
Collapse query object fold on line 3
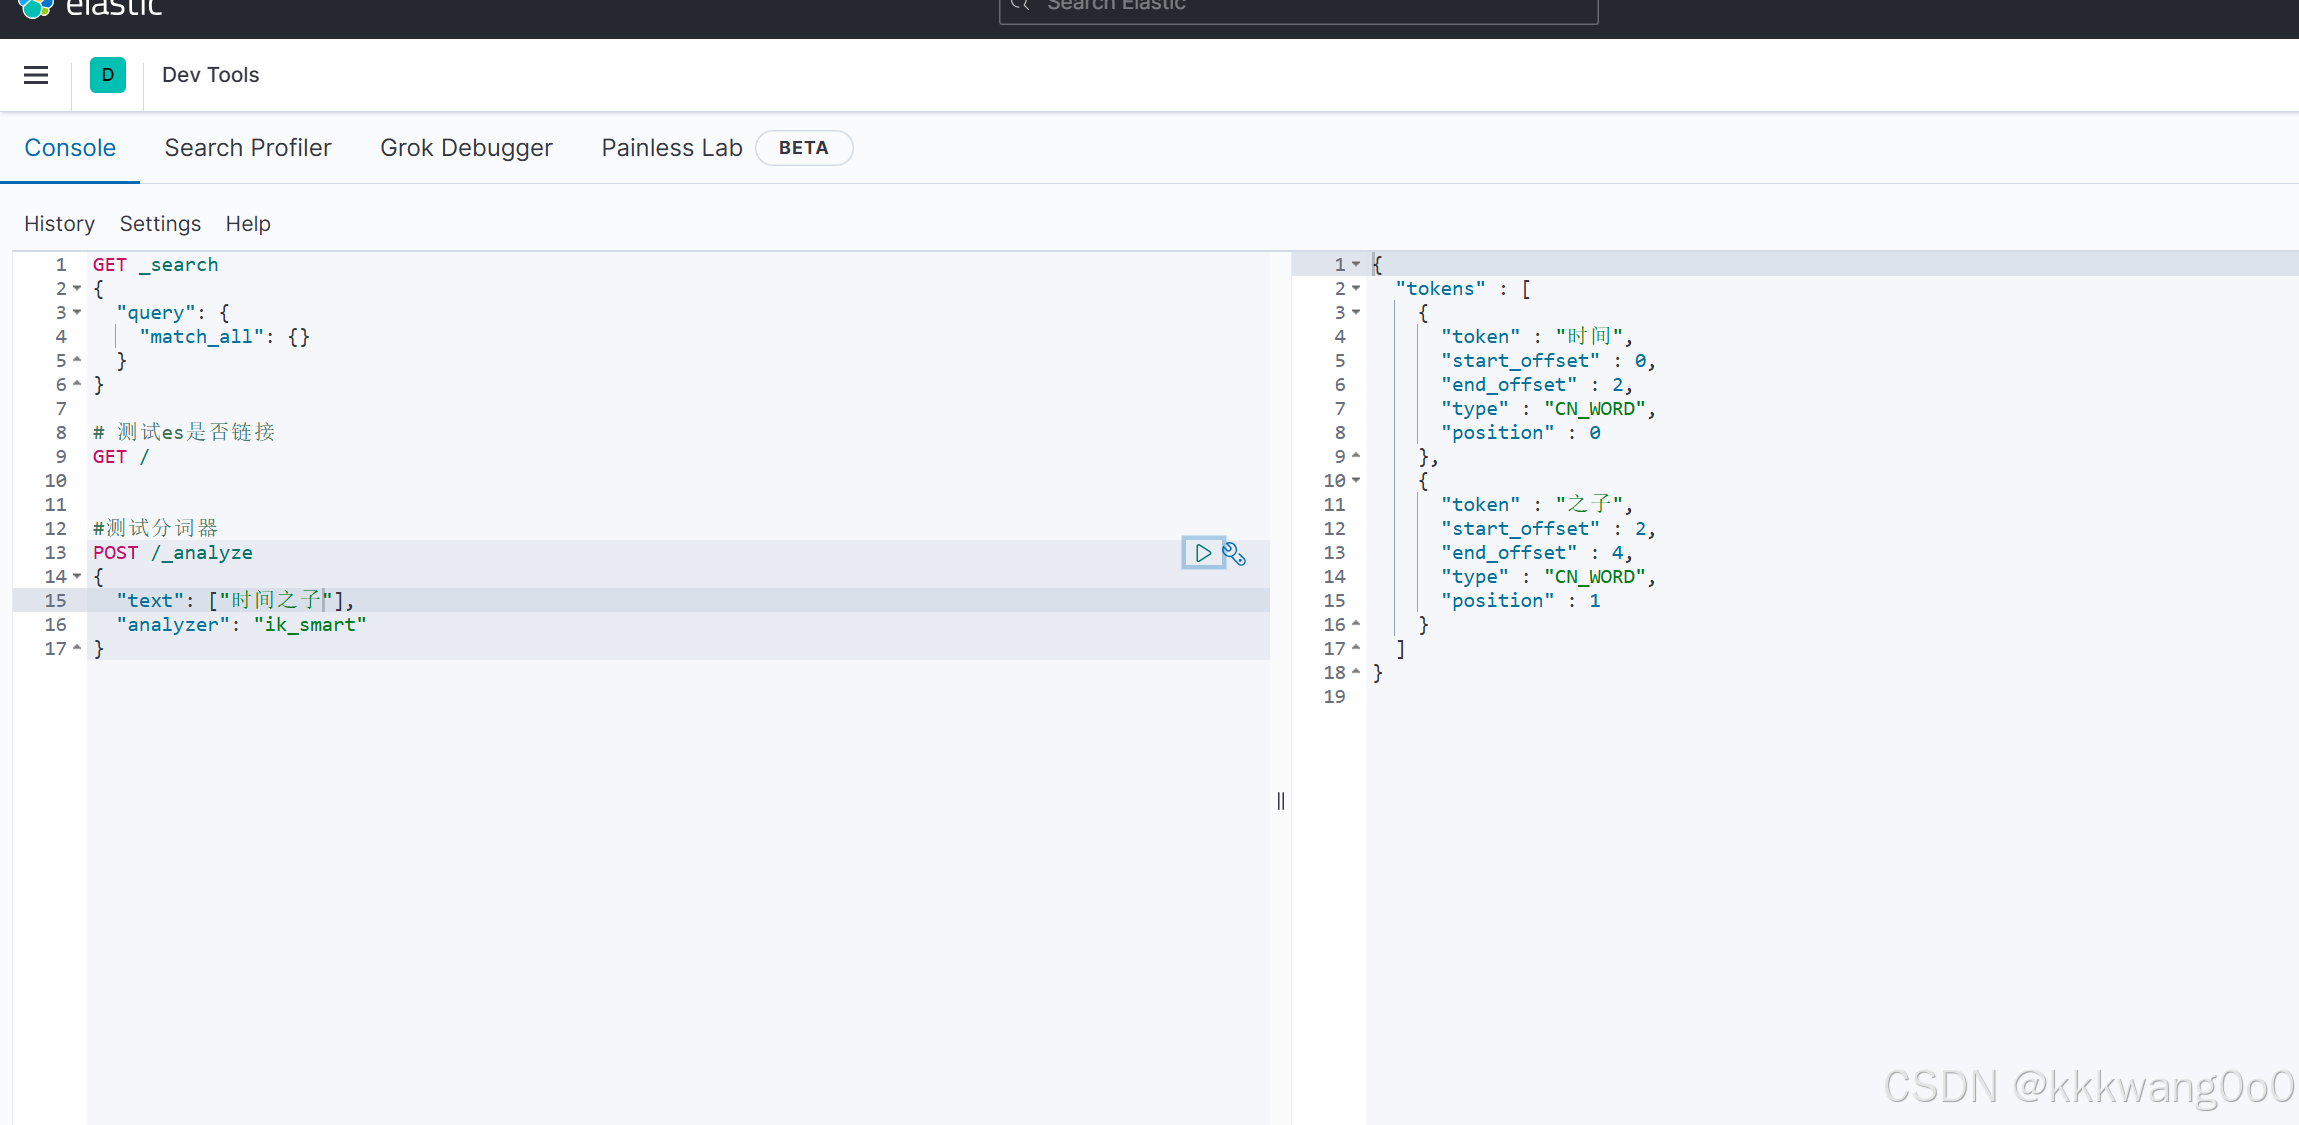click(x=77, y=313)
